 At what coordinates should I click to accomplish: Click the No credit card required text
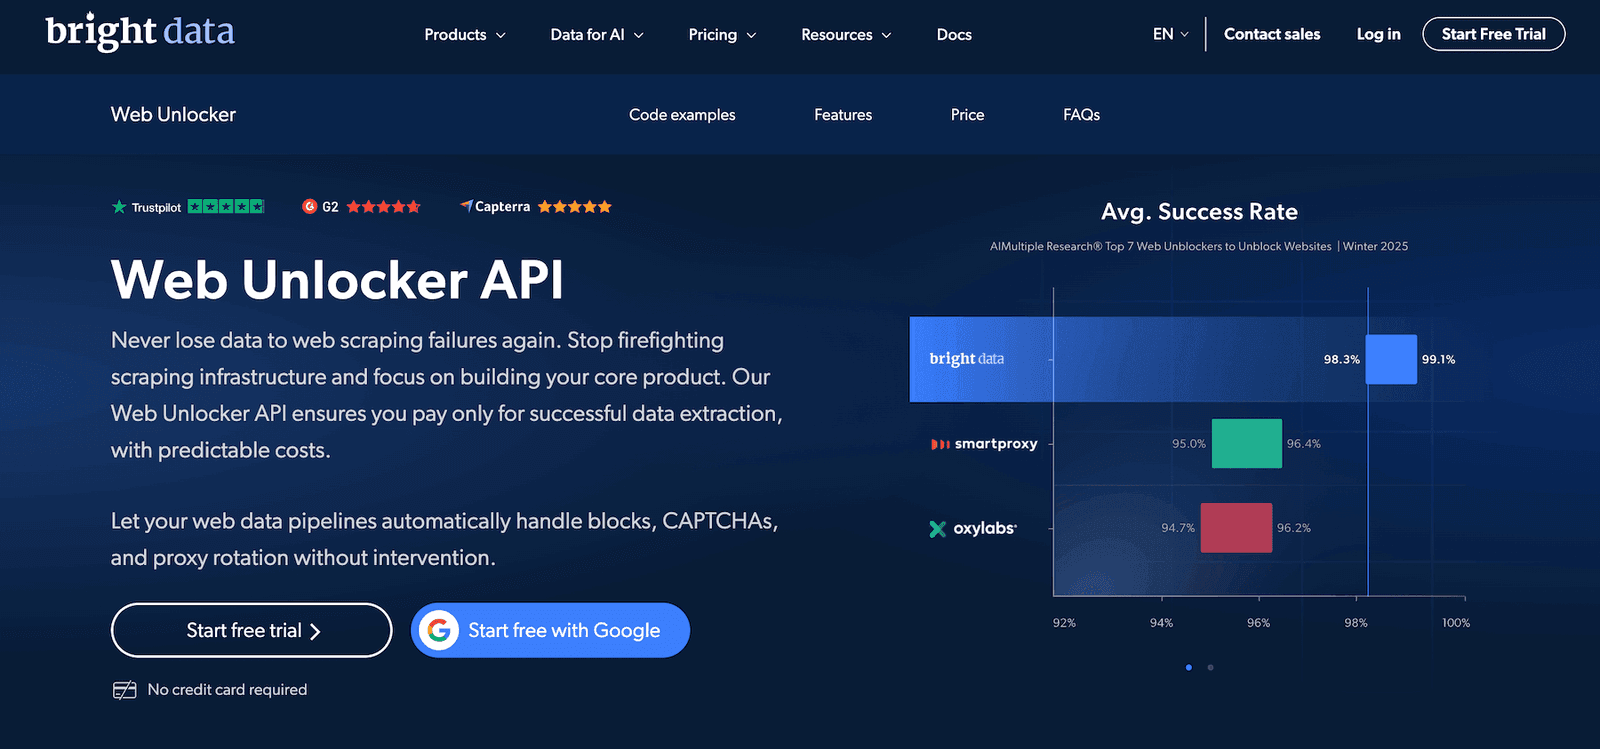click(227, 690)
